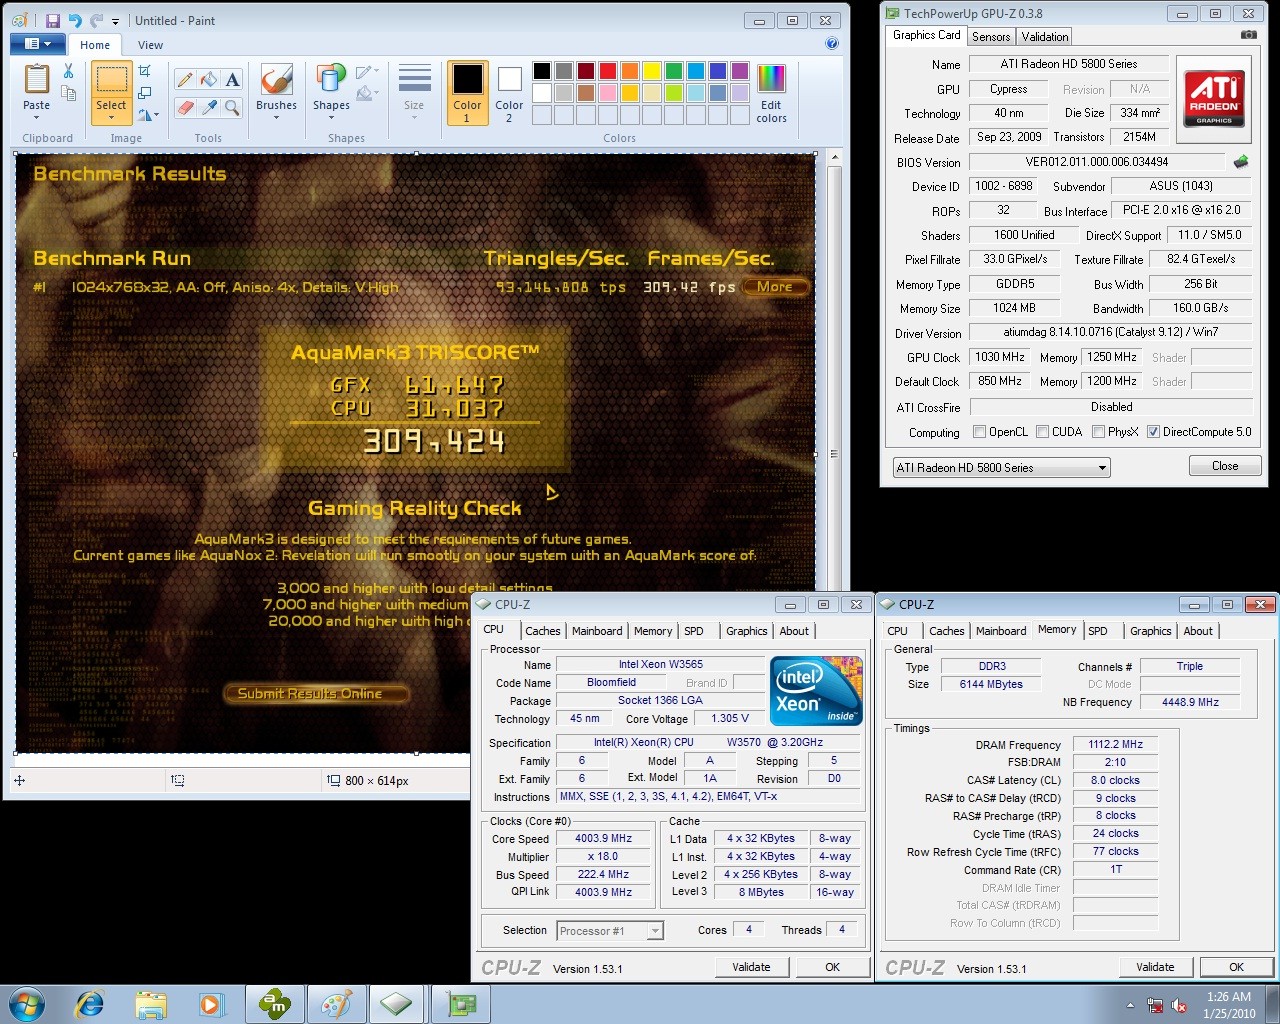Pick the yellow color swatch
Image resolution: width=1280 pixels, height=1024 pixels.
pos(651,70)
